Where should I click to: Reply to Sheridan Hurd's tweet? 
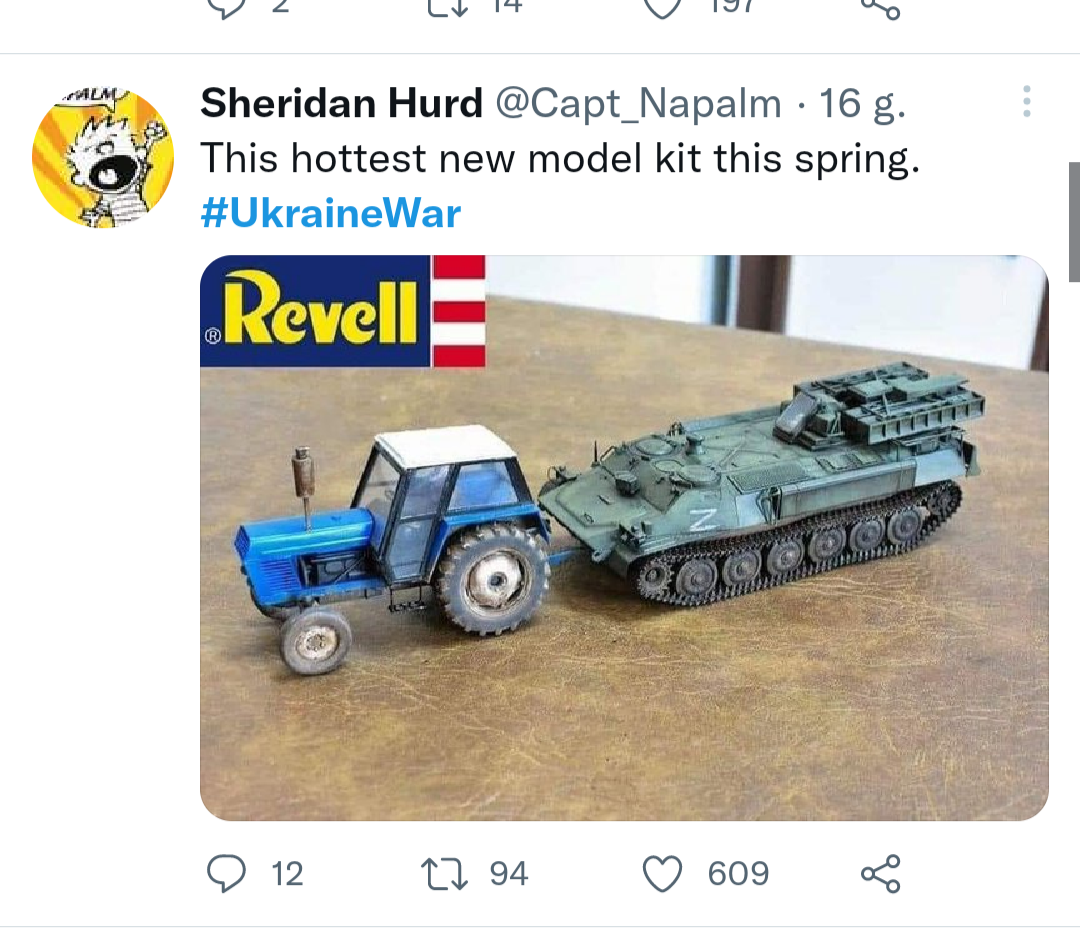click(x=226, y=874)
